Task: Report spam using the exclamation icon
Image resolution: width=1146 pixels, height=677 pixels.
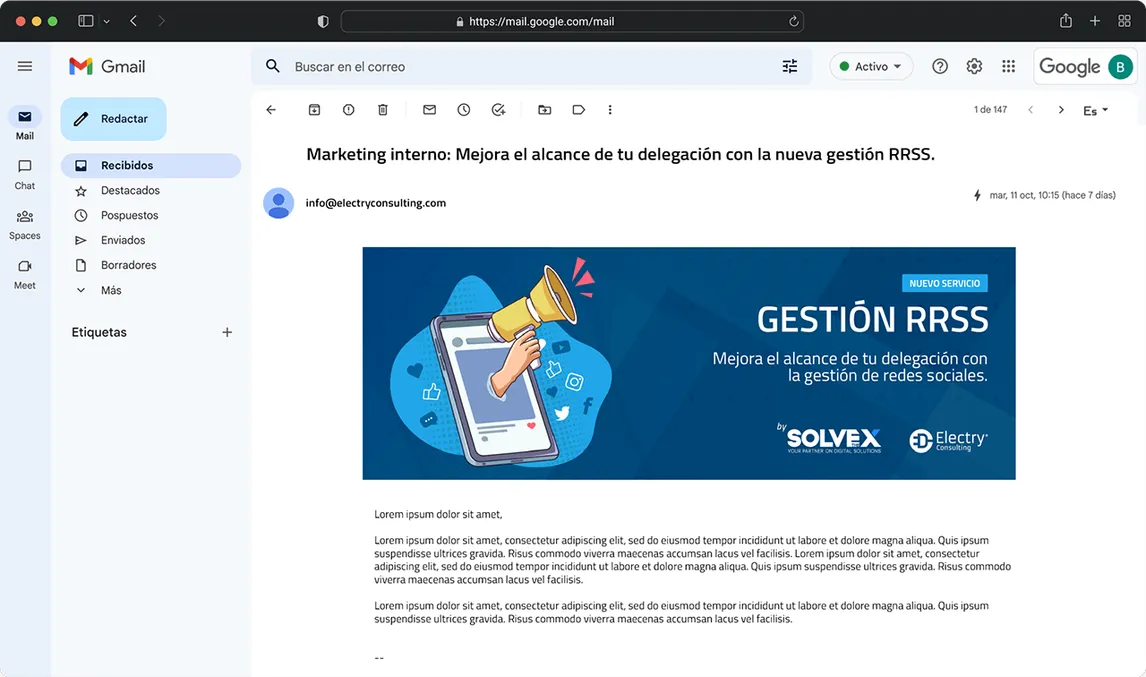Action: click(x=348, y=110)
